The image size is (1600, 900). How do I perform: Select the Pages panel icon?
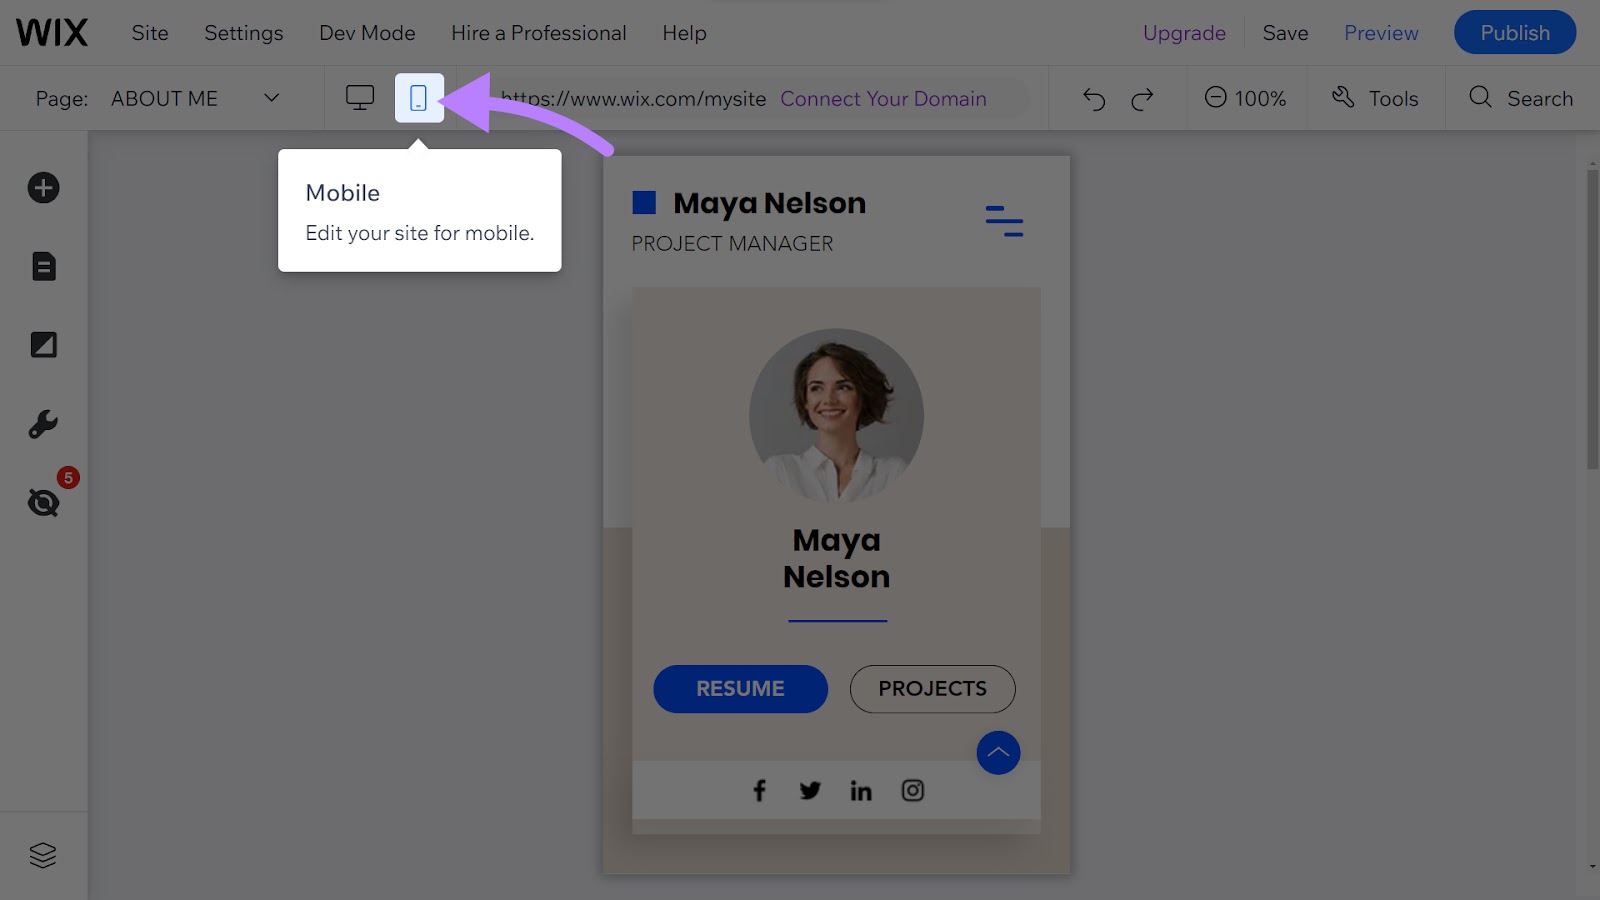[x=43, y=266]
